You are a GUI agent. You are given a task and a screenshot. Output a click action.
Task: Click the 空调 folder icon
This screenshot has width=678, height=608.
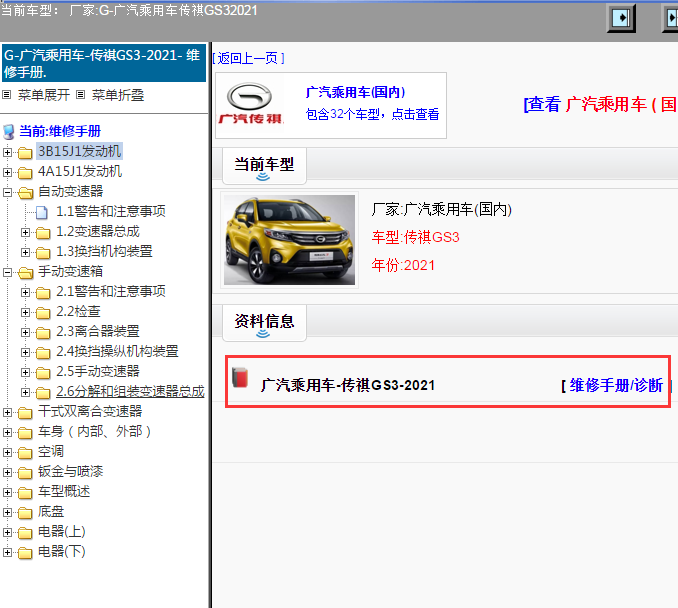pyautogui.click(x=25, y=452)
